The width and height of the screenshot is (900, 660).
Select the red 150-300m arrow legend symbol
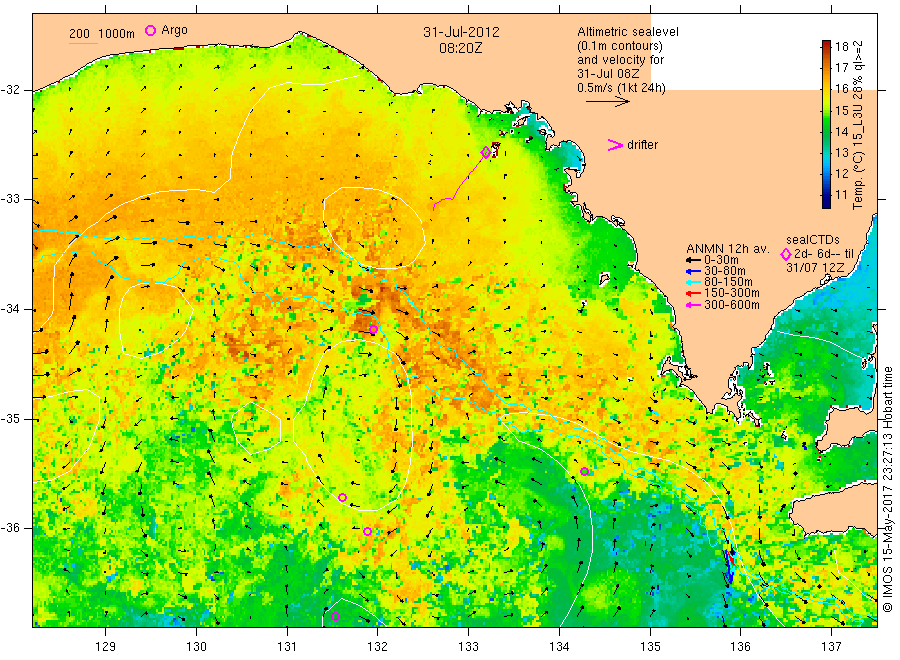(693, 293)
